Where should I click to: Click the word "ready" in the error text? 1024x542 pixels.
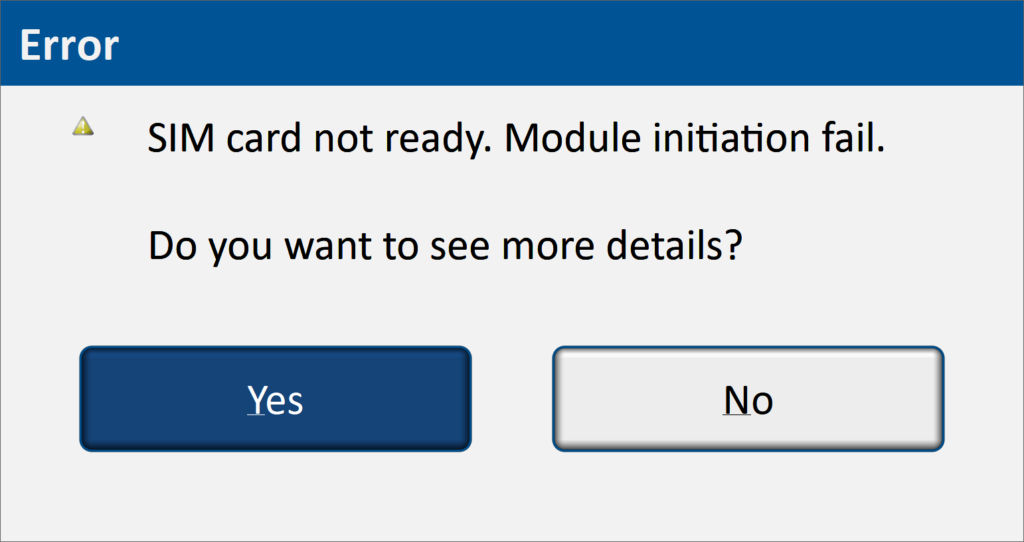coord(440,142)
